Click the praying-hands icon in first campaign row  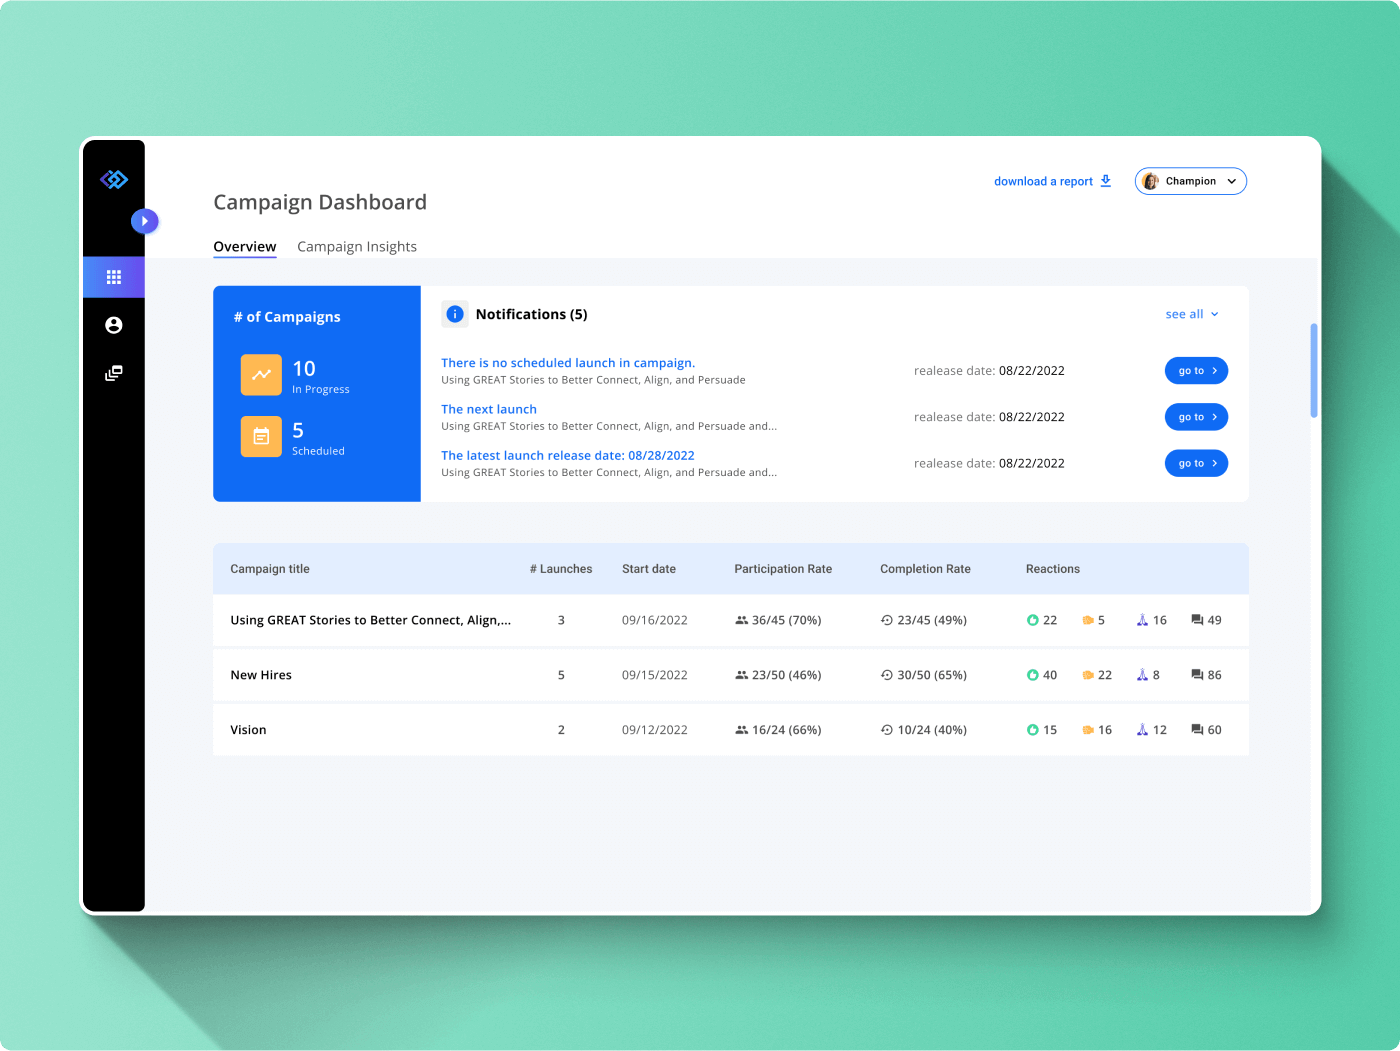pos(1141,620)
